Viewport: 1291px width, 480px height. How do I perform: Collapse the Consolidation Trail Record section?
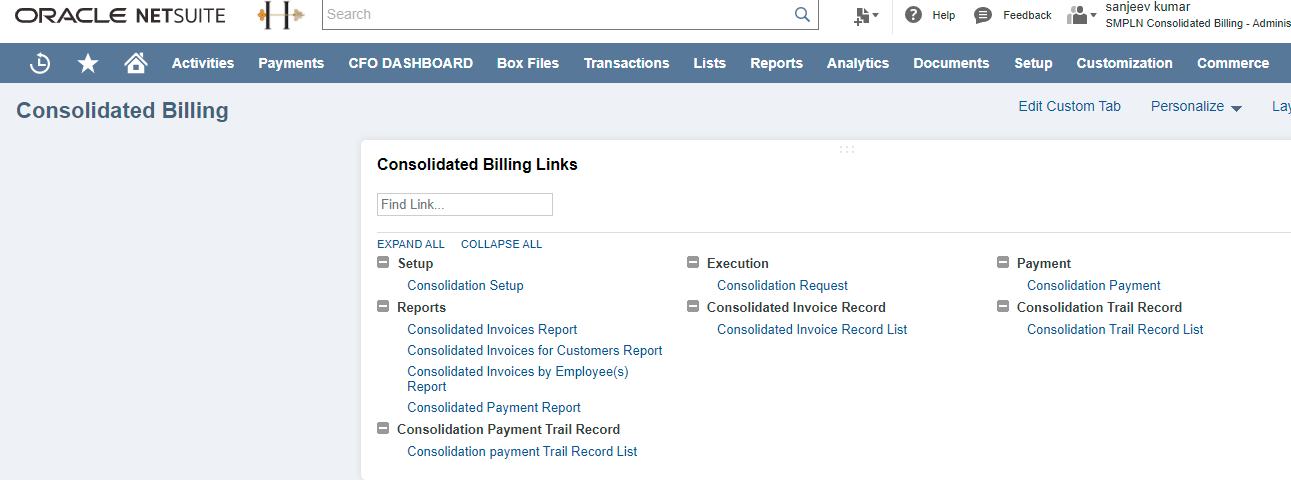1003,307
